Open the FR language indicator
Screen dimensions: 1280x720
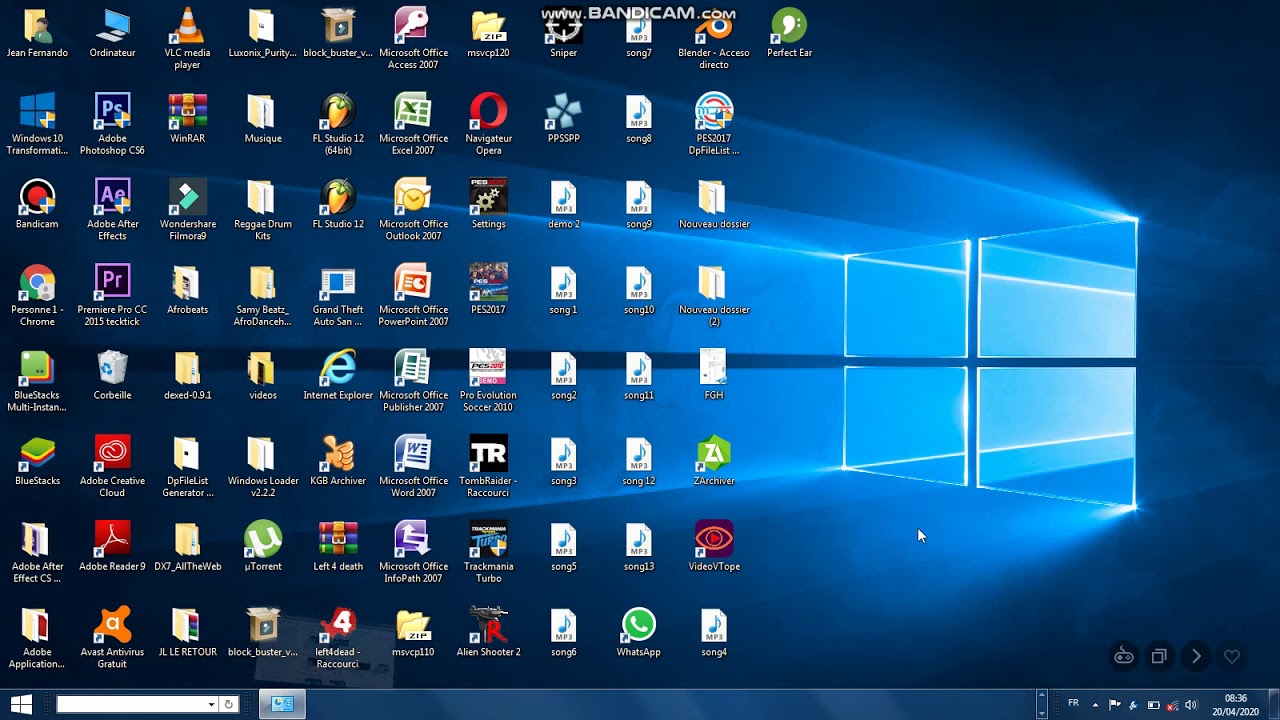(x=1073, y=703)
